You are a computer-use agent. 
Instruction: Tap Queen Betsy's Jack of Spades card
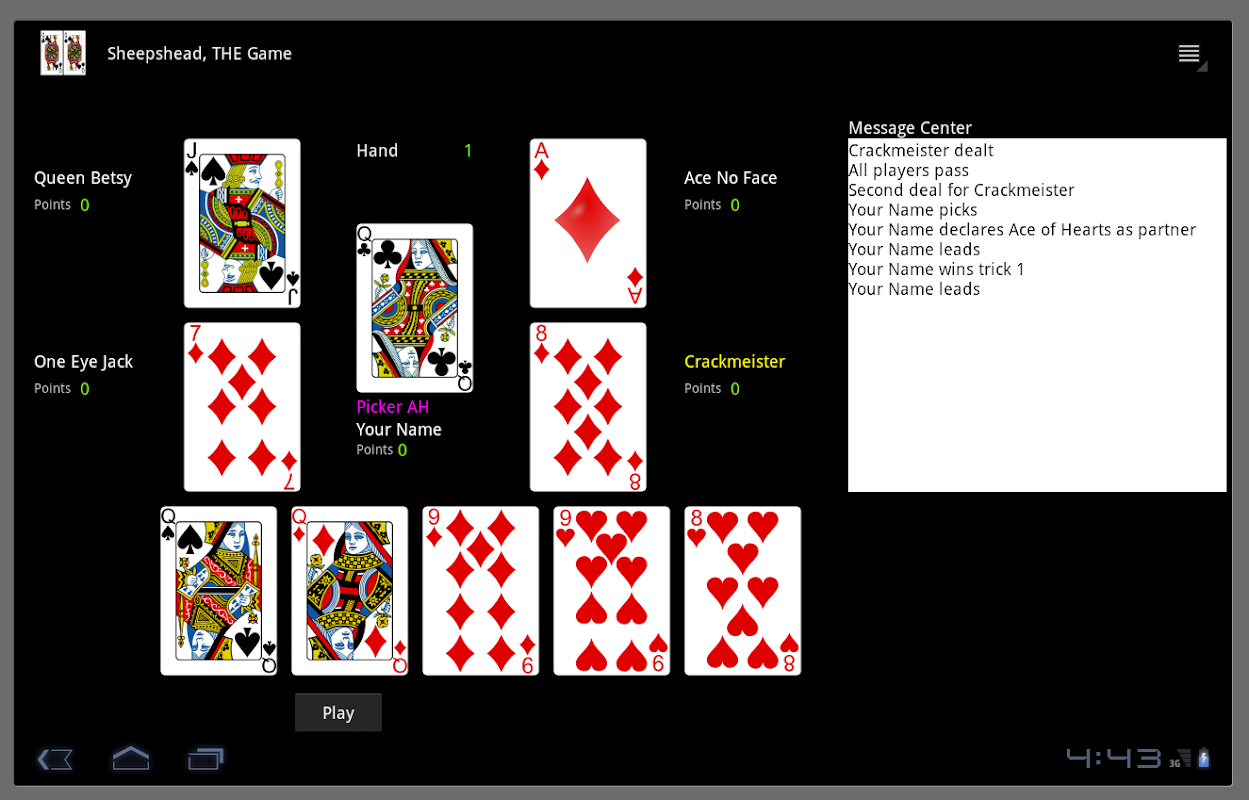pos(242,223)
